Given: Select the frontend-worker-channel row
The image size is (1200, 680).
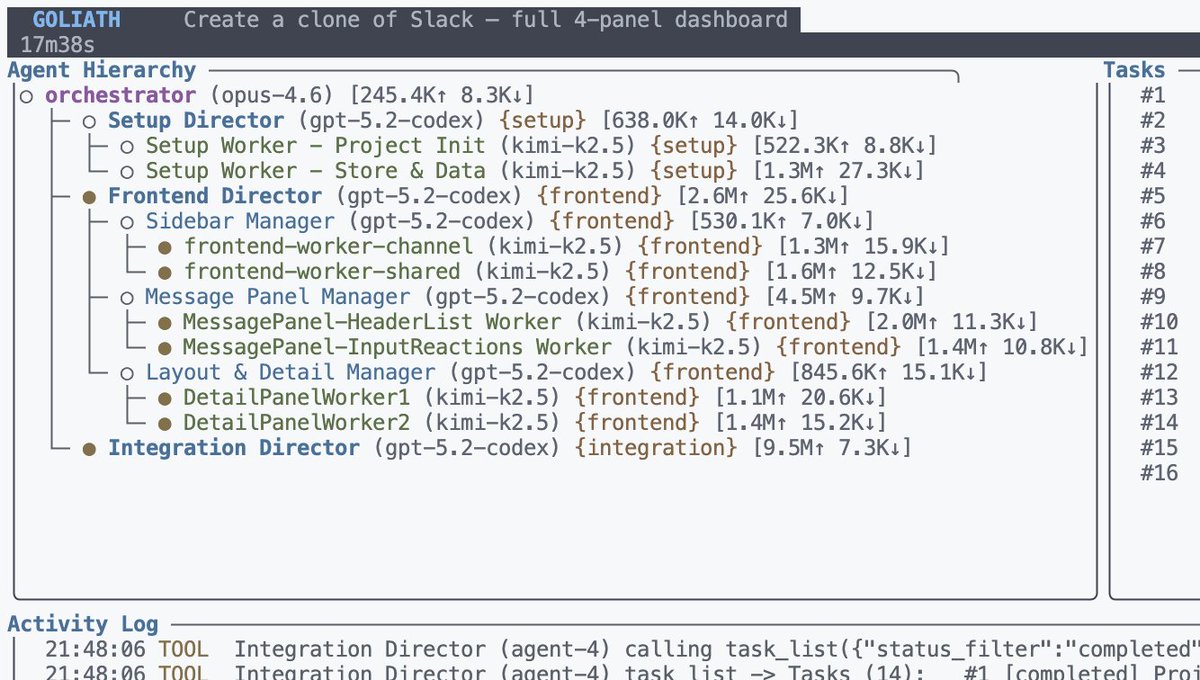Looking at the screenshot, I should point(553,246).
